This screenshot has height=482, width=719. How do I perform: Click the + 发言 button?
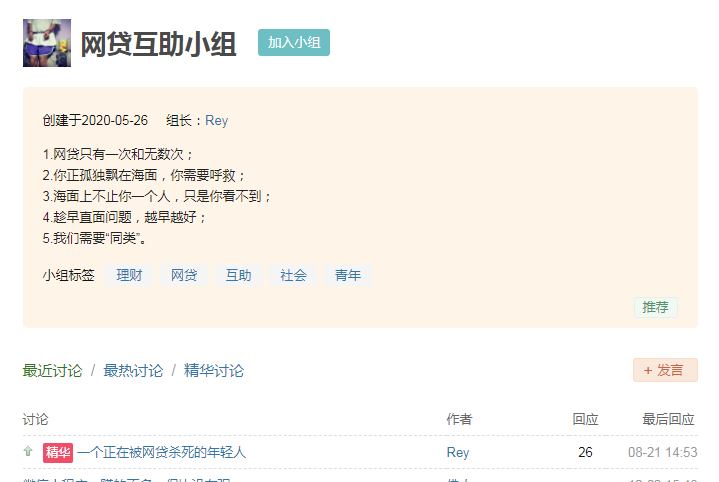[665, 370]
